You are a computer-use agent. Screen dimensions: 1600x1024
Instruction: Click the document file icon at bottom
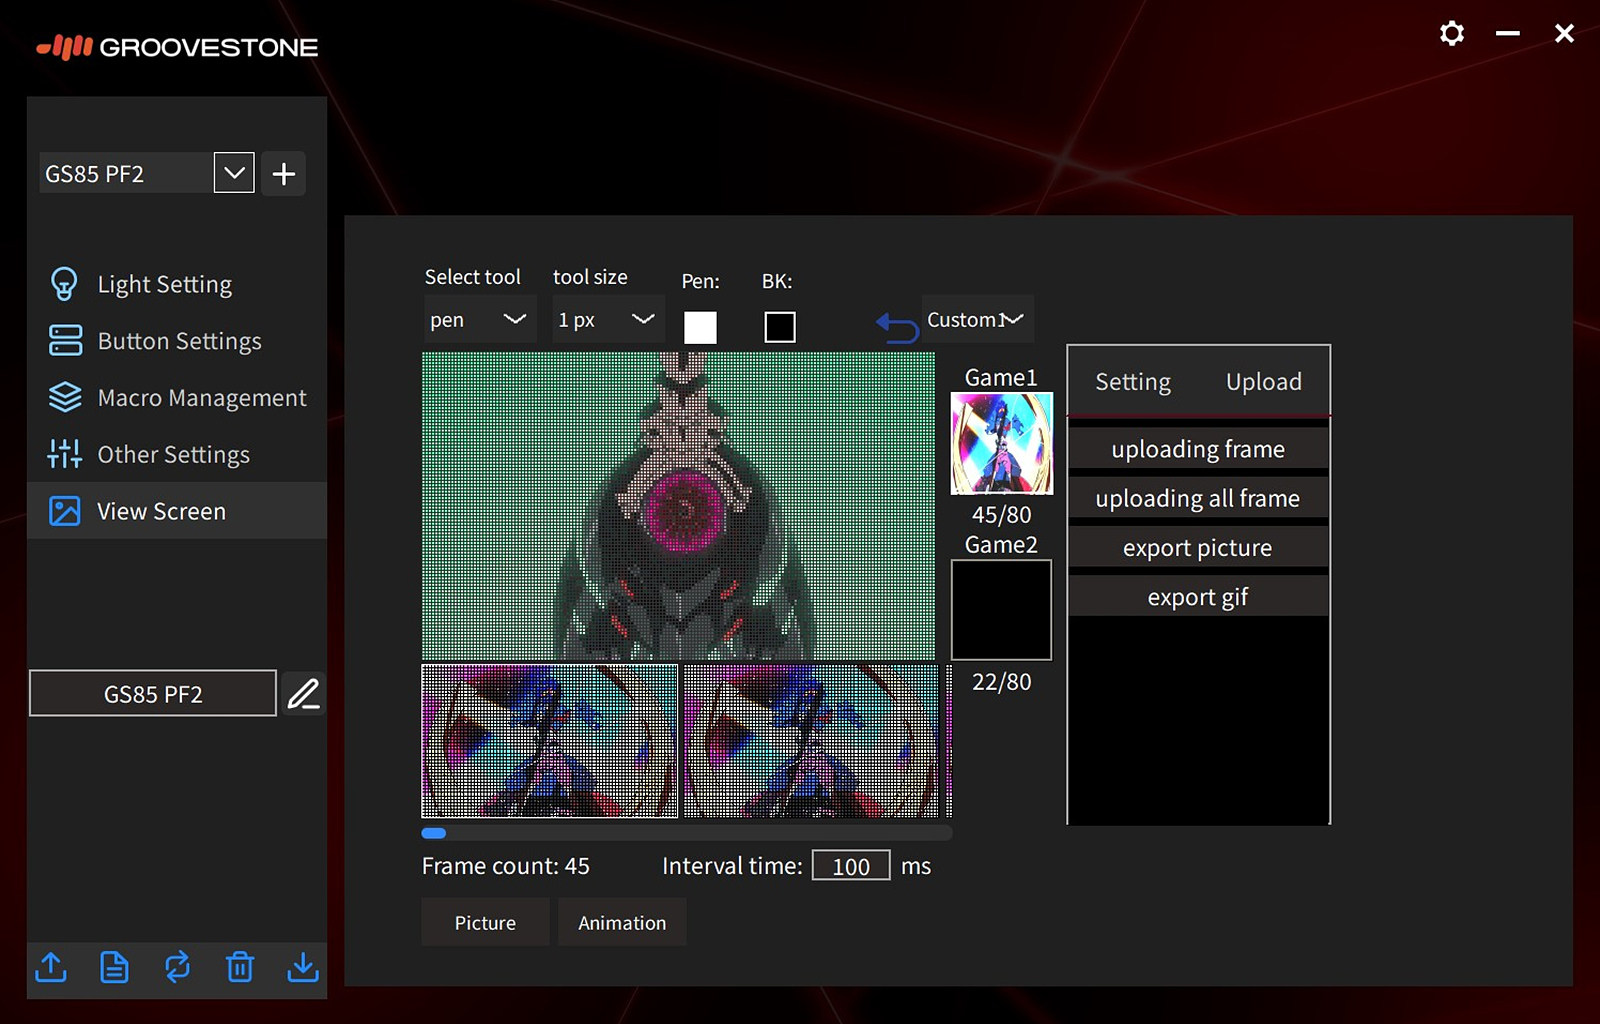point(114,967)
